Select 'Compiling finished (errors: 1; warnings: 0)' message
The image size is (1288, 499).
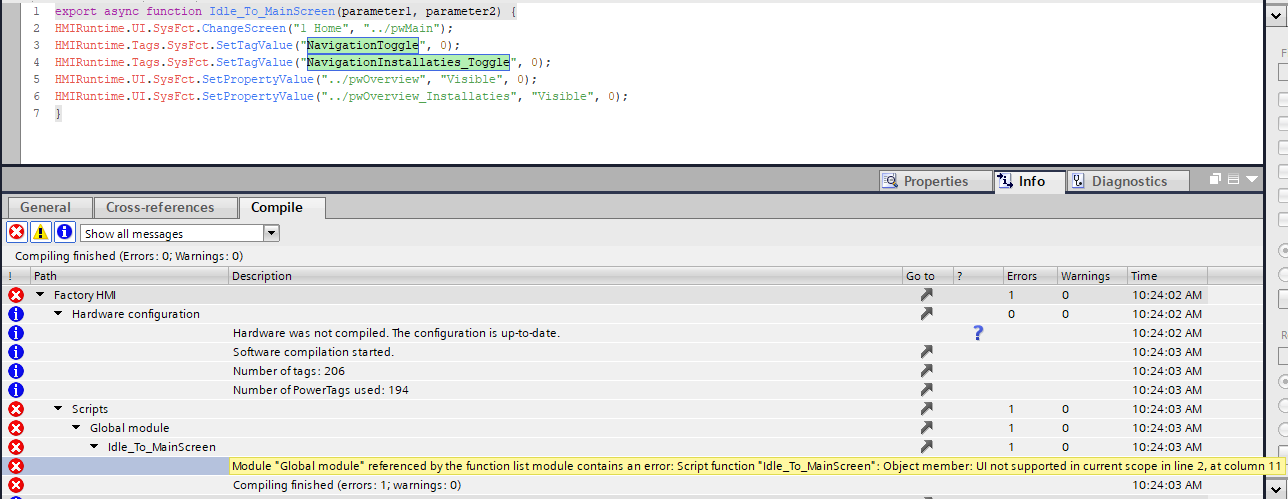click(x=347, y=485)
